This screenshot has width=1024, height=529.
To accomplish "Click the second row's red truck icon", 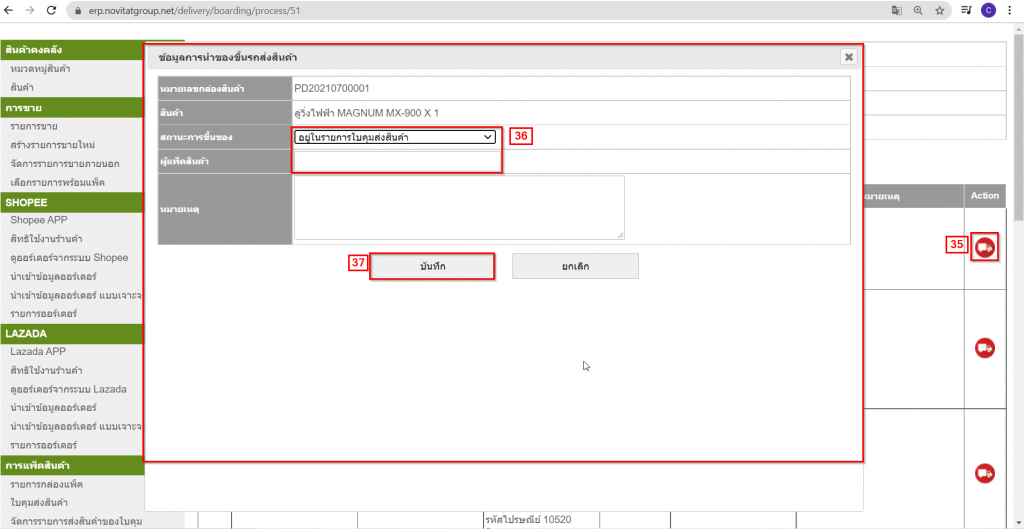I will (x=984, y=348).
